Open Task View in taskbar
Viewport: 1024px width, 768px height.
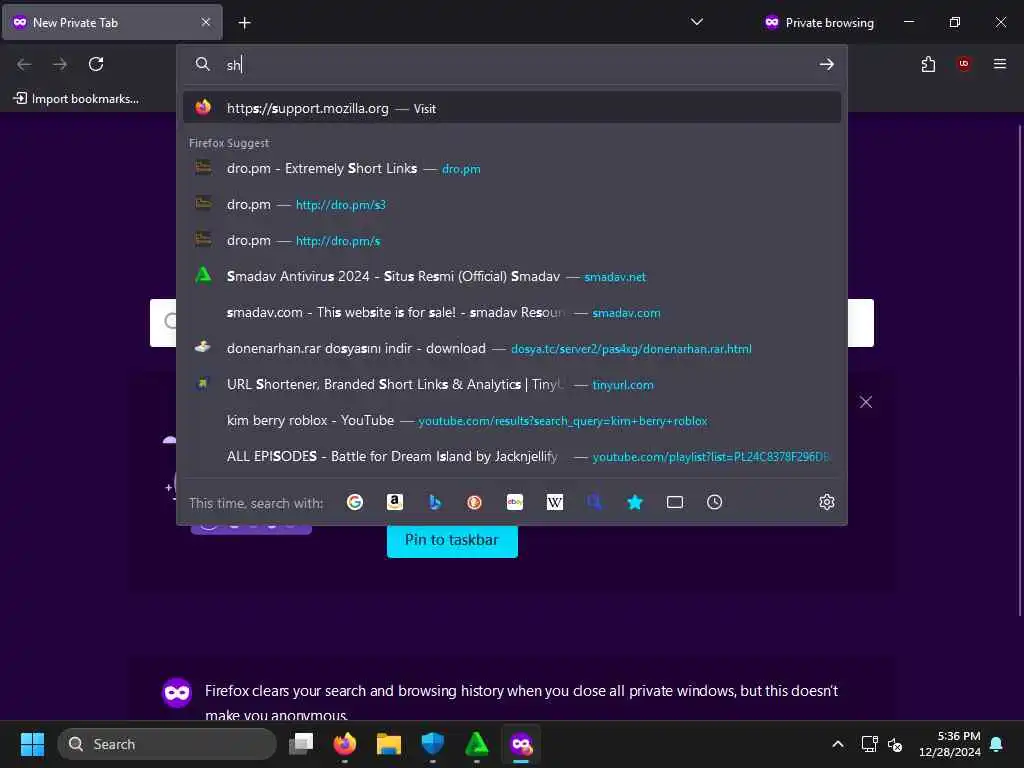pyautogui.click(x=301, y=744)
